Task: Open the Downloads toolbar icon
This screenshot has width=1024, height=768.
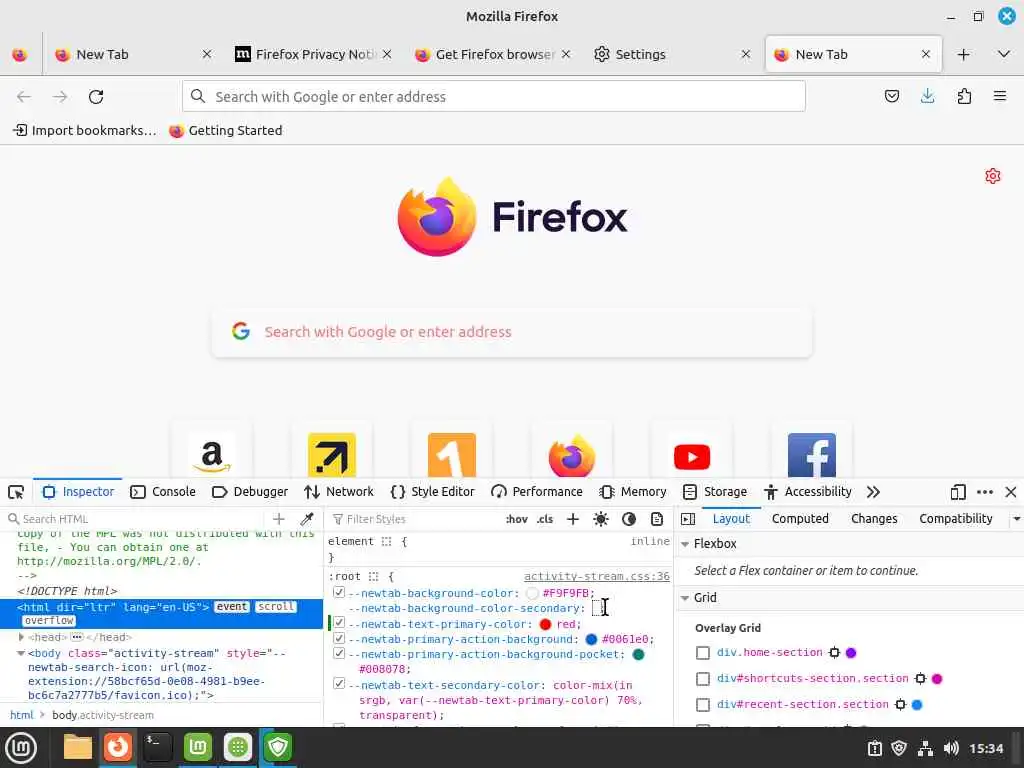Action: coord(927,97)
